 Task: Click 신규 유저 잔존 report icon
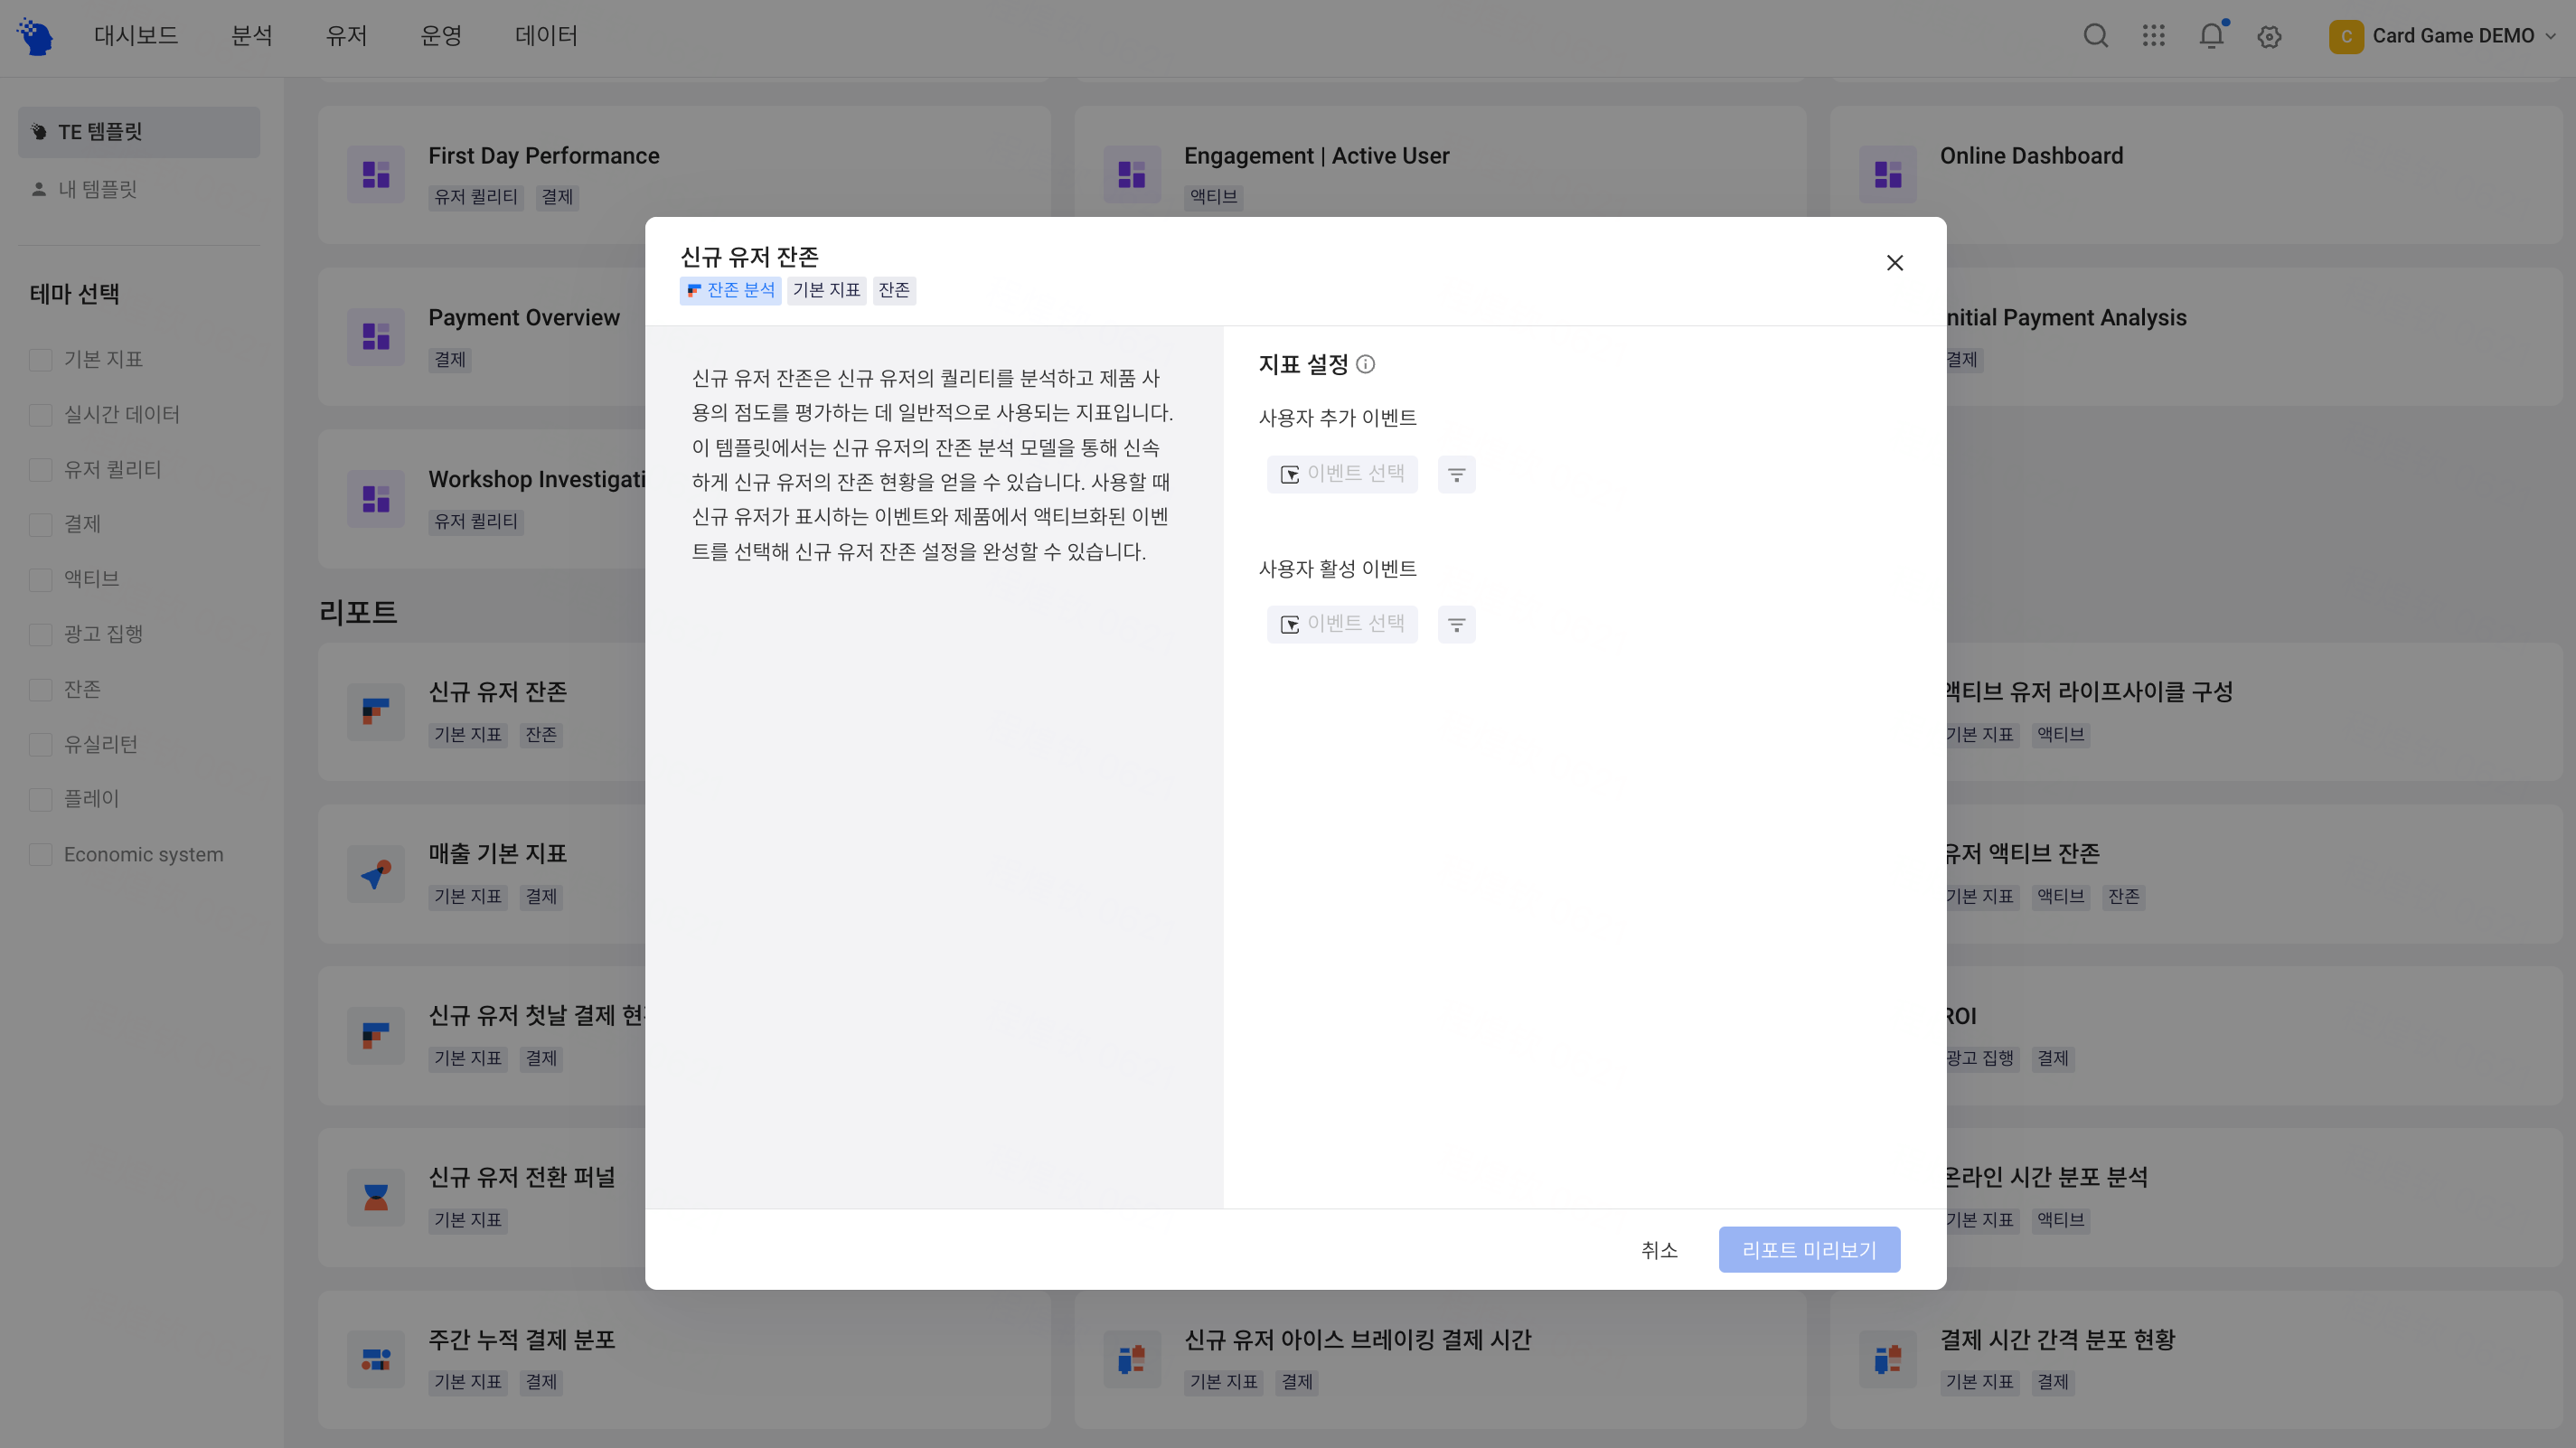376,711
